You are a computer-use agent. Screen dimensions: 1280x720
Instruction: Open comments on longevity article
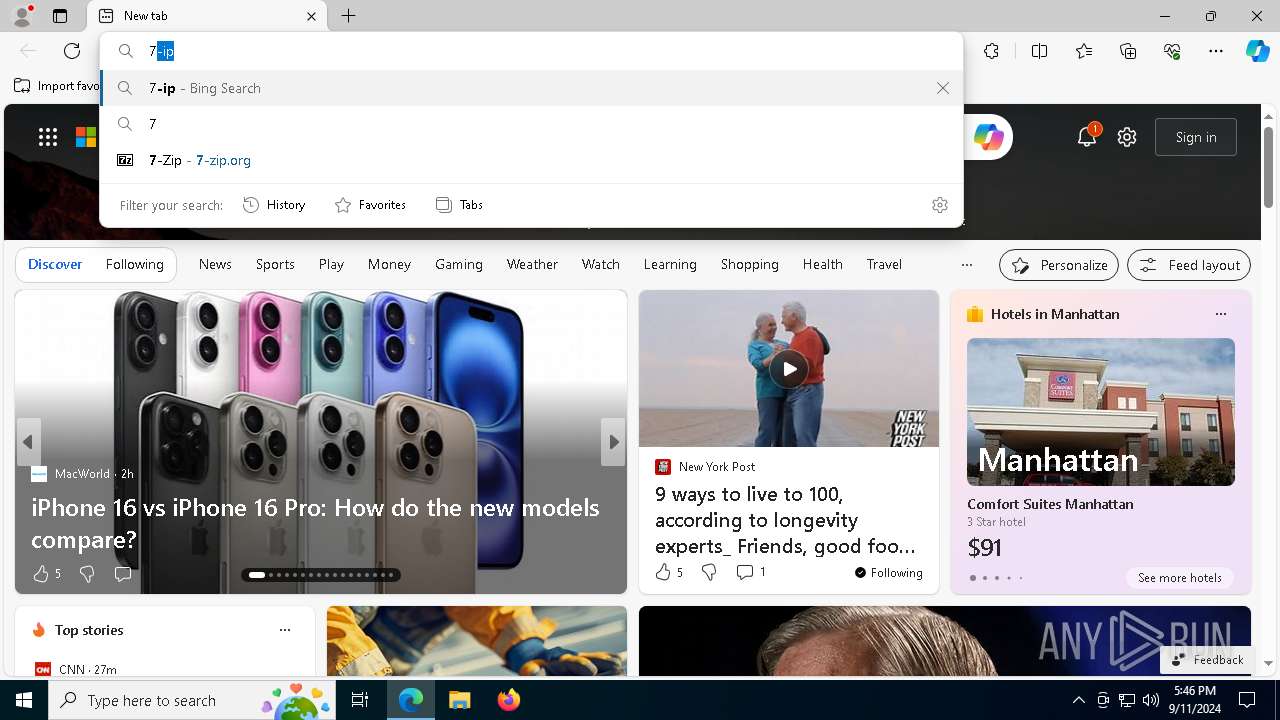tap(751, 572)
